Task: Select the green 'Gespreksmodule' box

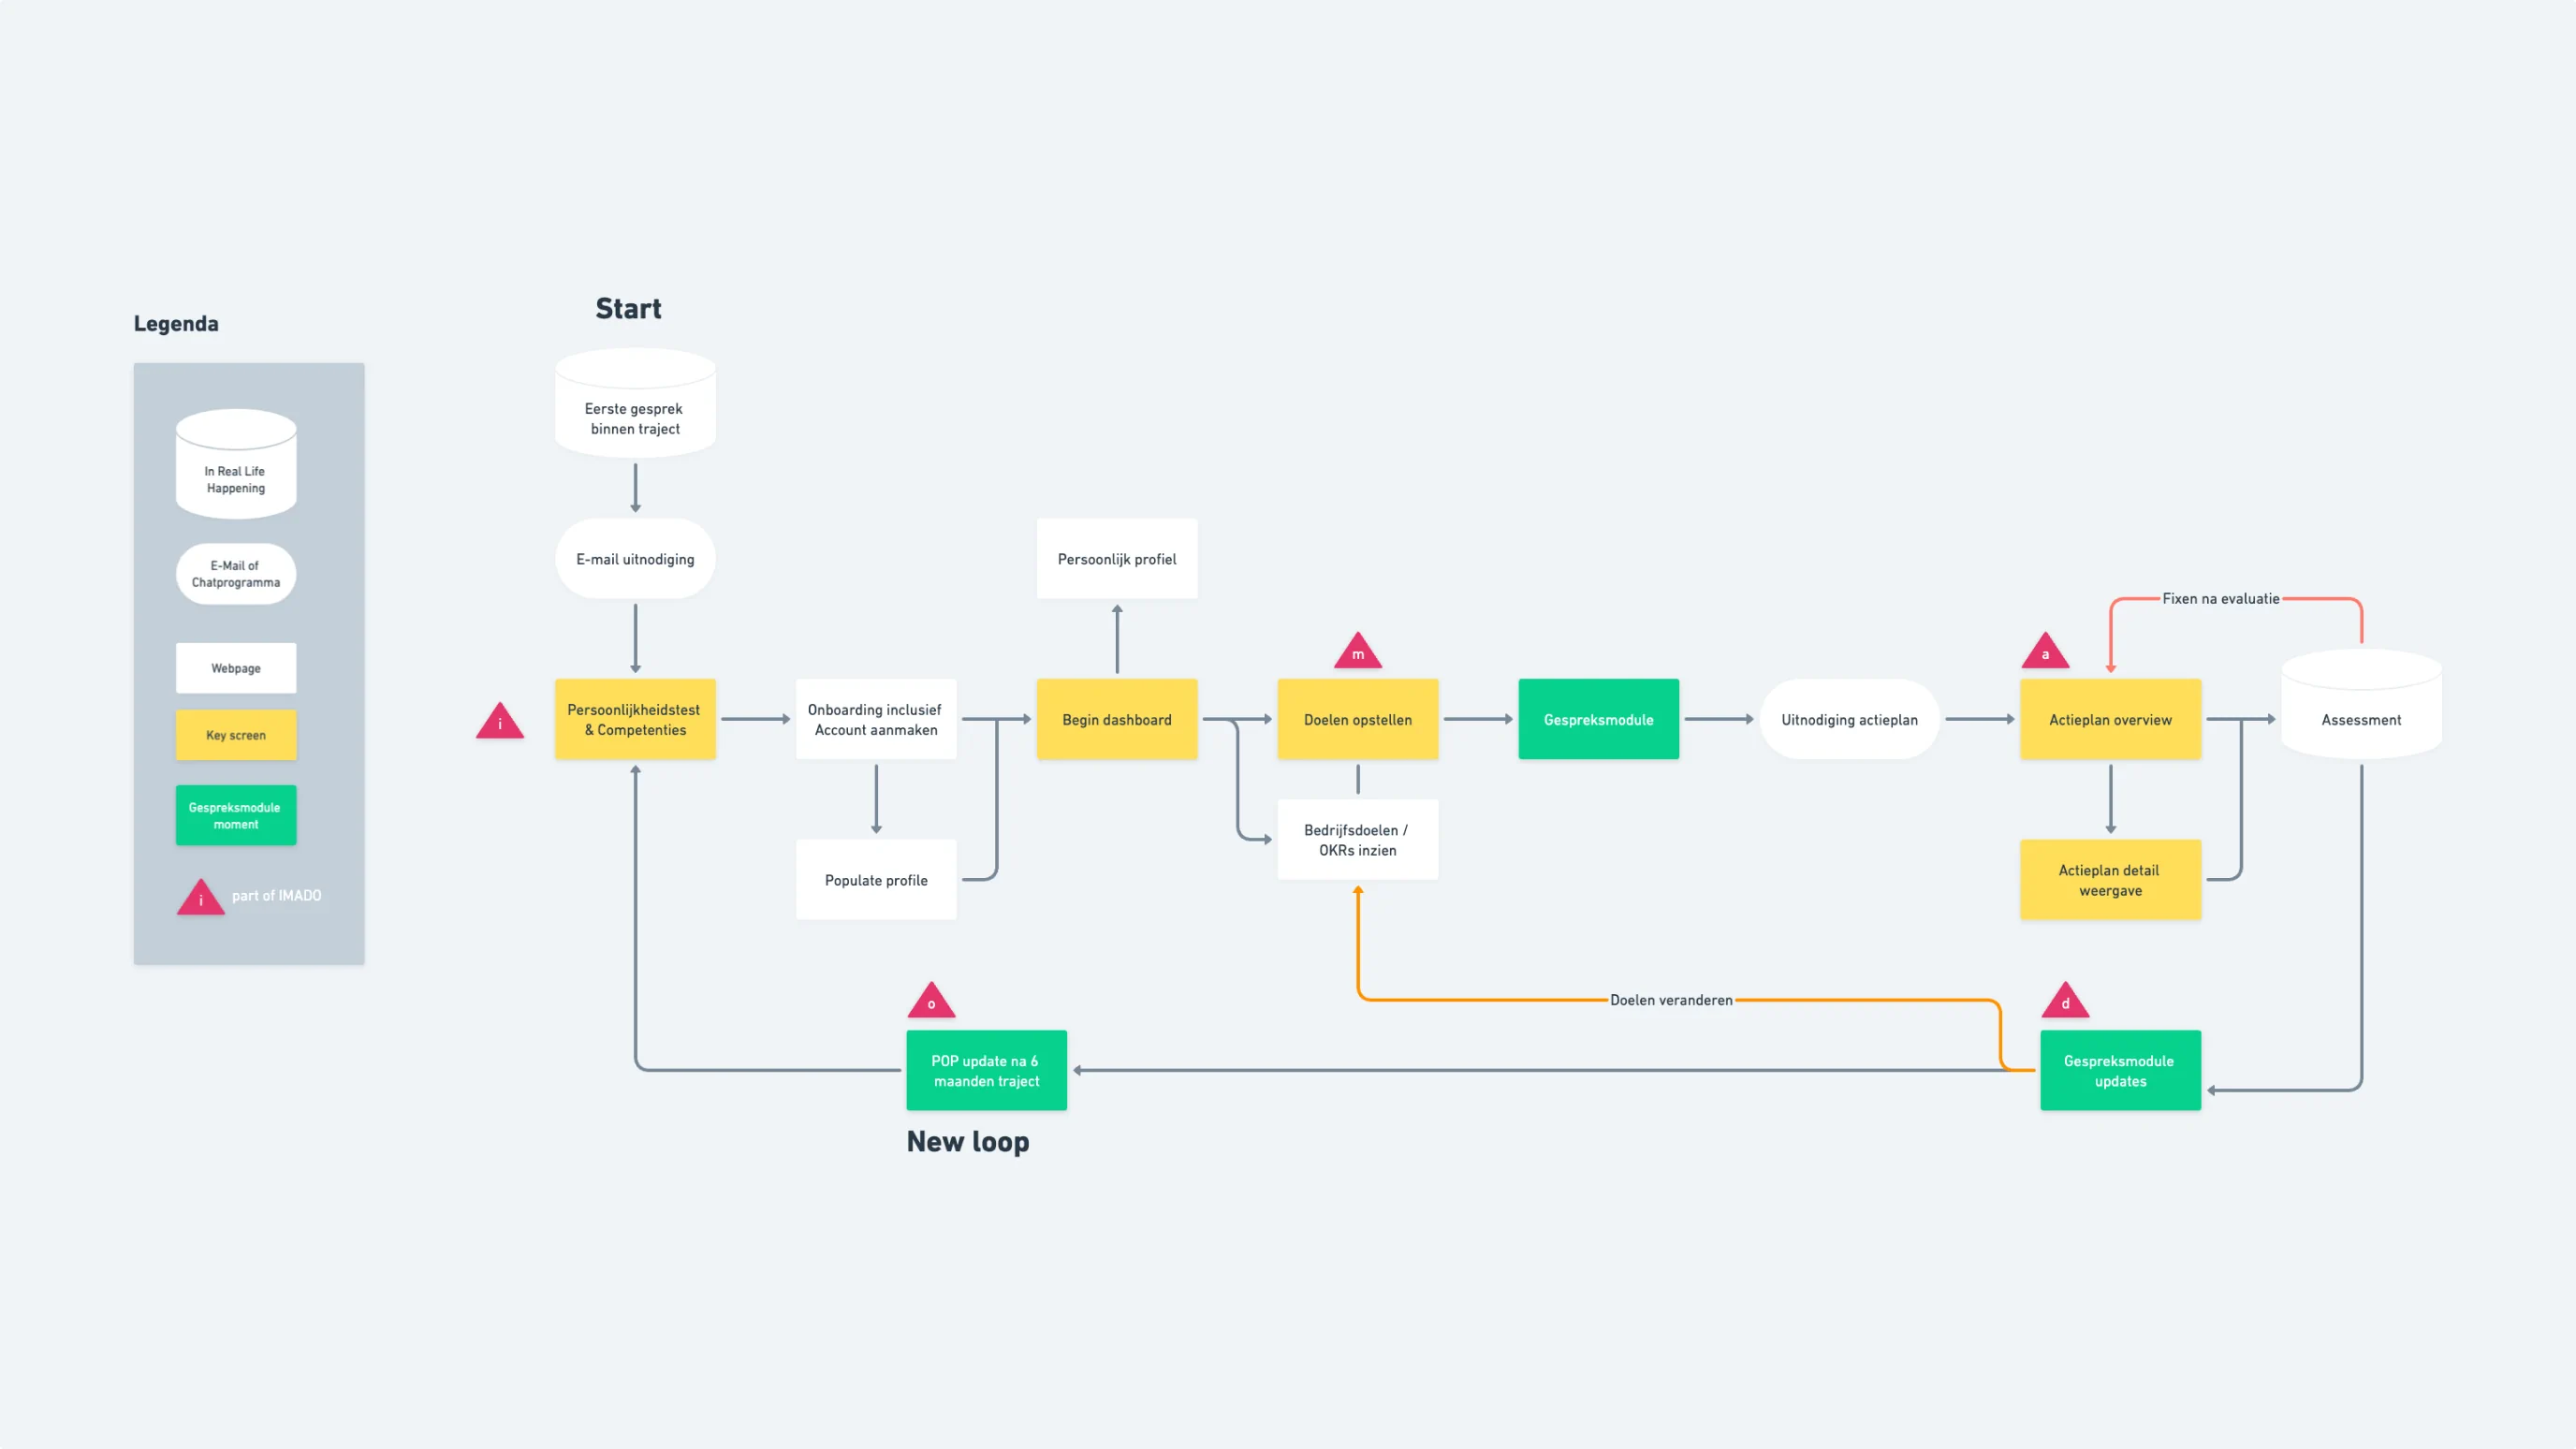Action: [x=1599, y=719]
